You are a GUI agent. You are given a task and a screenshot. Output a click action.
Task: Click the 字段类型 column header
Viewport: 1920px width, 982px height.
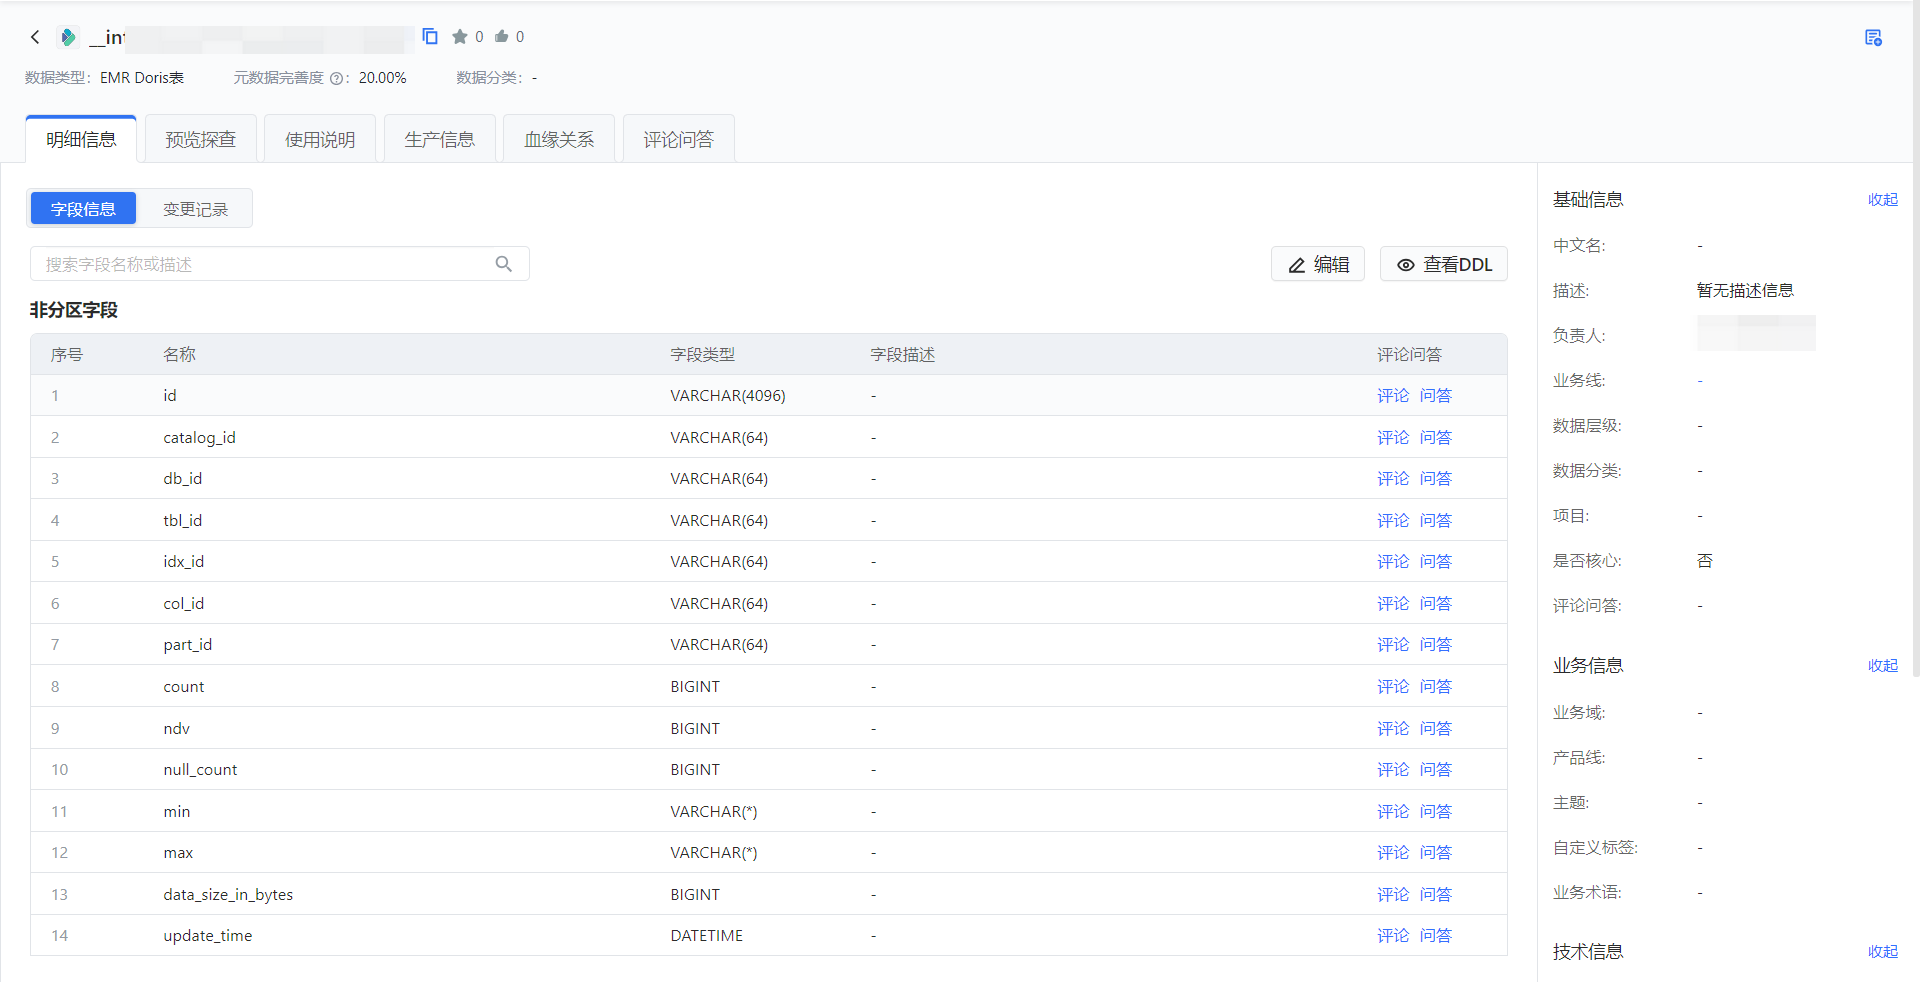pos(703,355)
